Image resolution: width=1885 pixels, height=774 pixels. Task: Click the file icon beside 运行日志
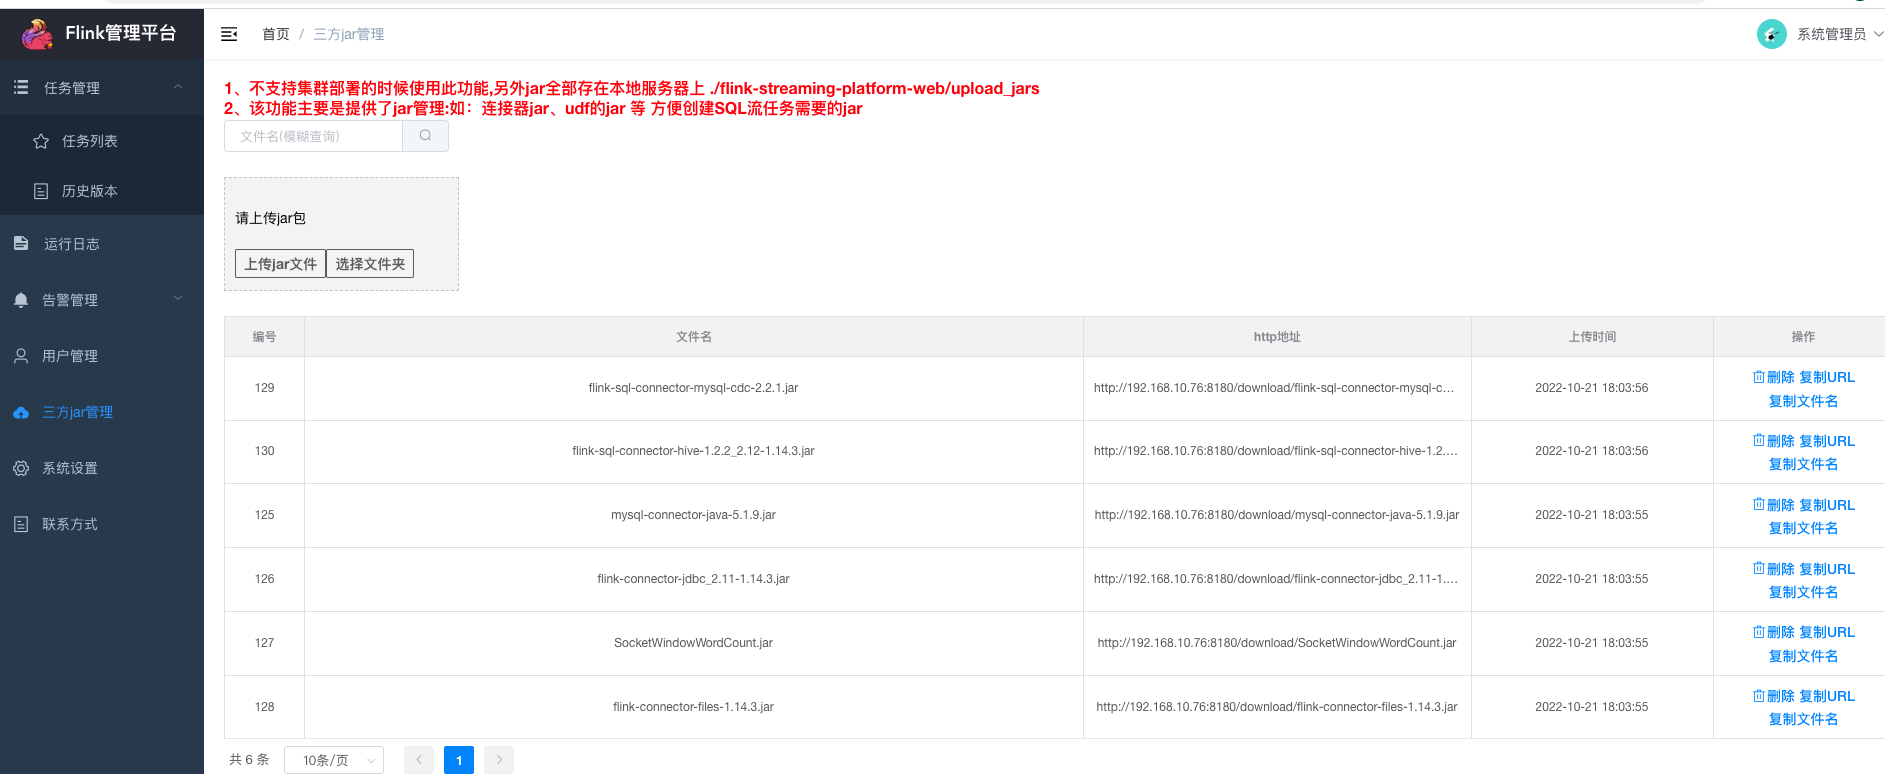[x=21, y=243]
